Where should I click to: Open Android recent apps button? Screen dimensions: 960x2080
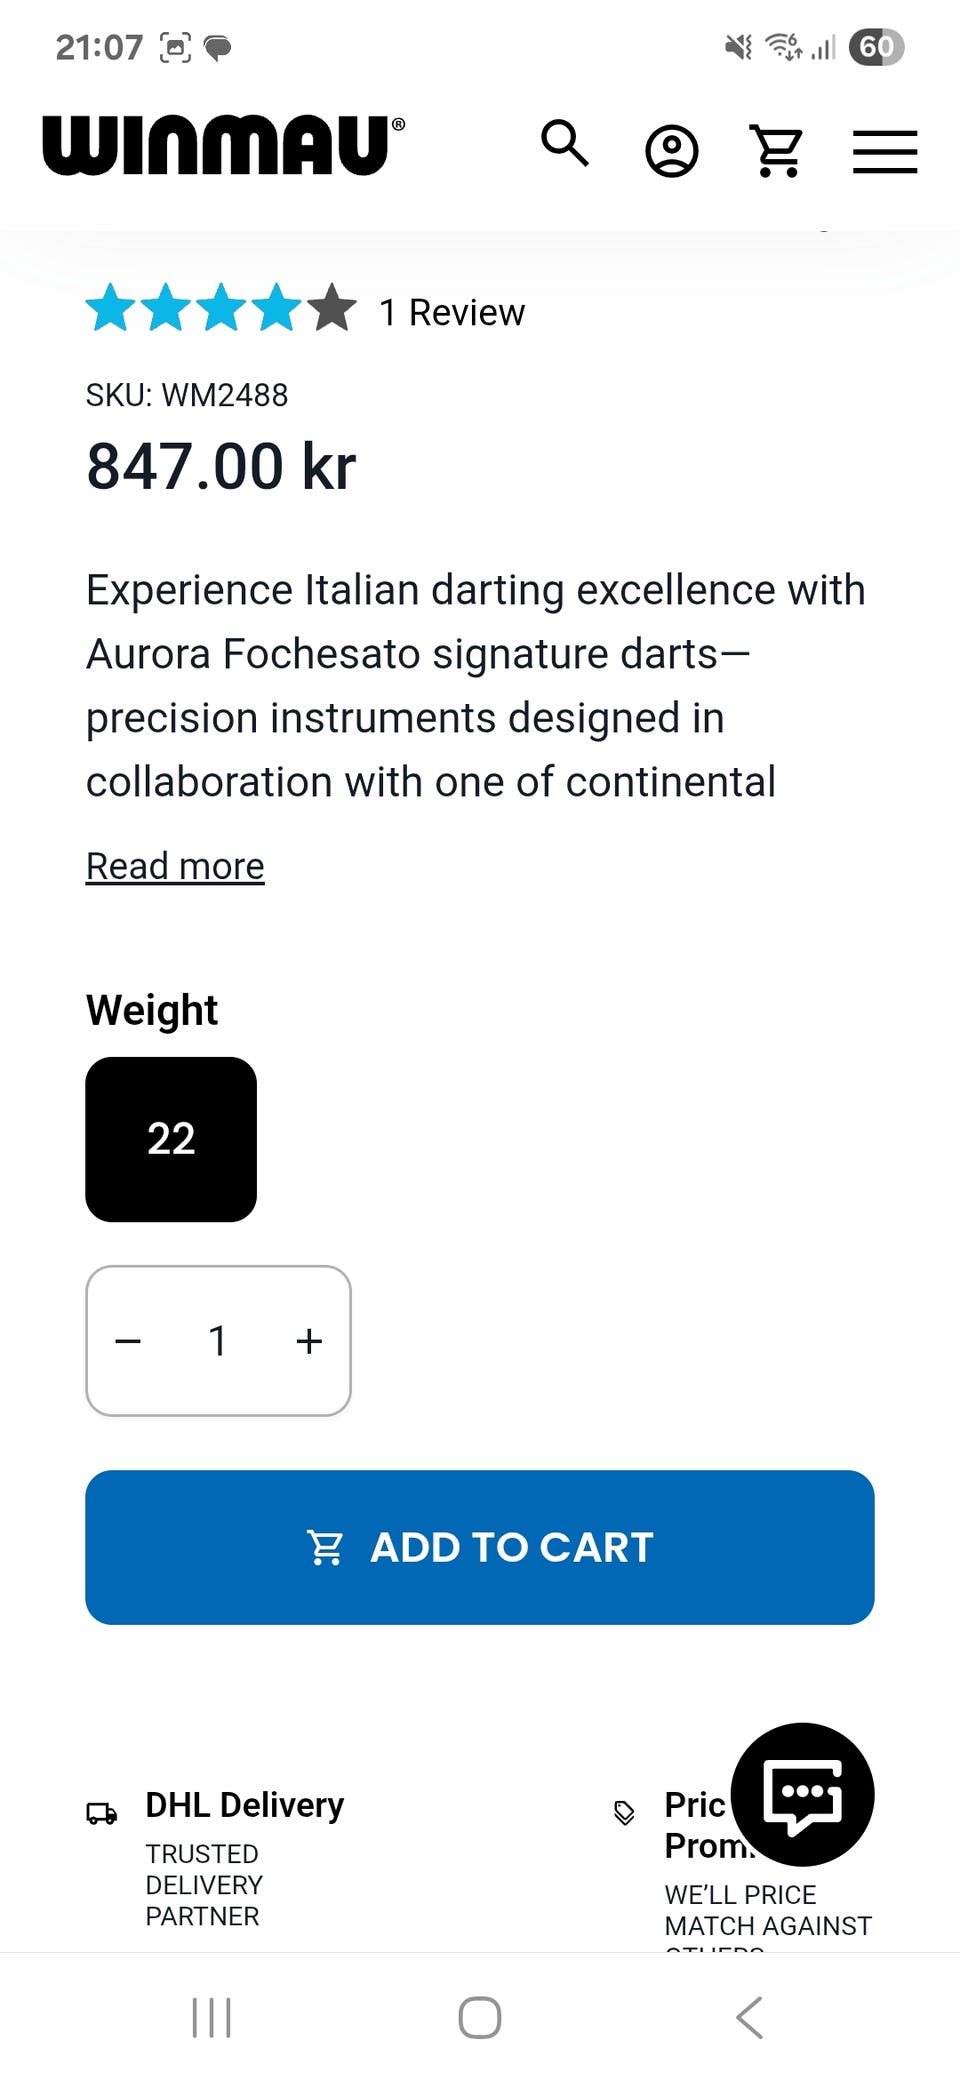(x=211, y=2017)
